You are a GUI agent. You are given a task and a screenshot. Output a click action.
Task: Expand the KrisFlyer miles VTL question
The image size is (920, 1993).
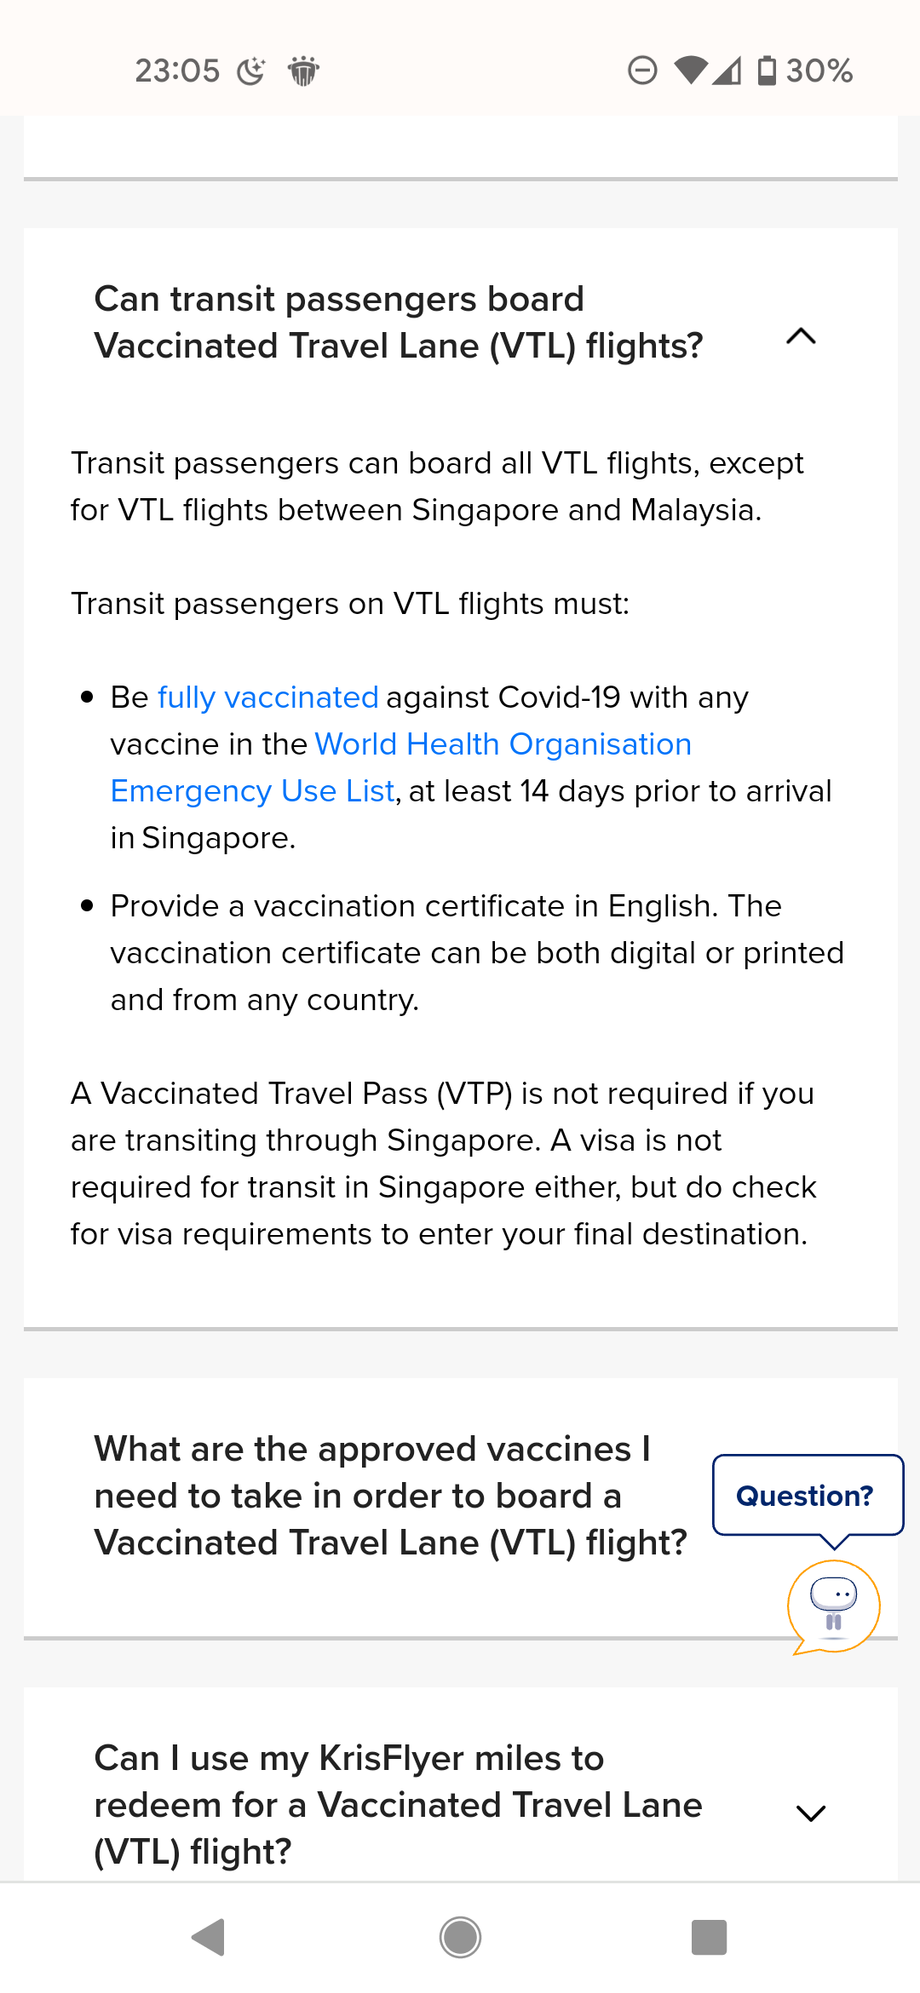pos(810,1813)
